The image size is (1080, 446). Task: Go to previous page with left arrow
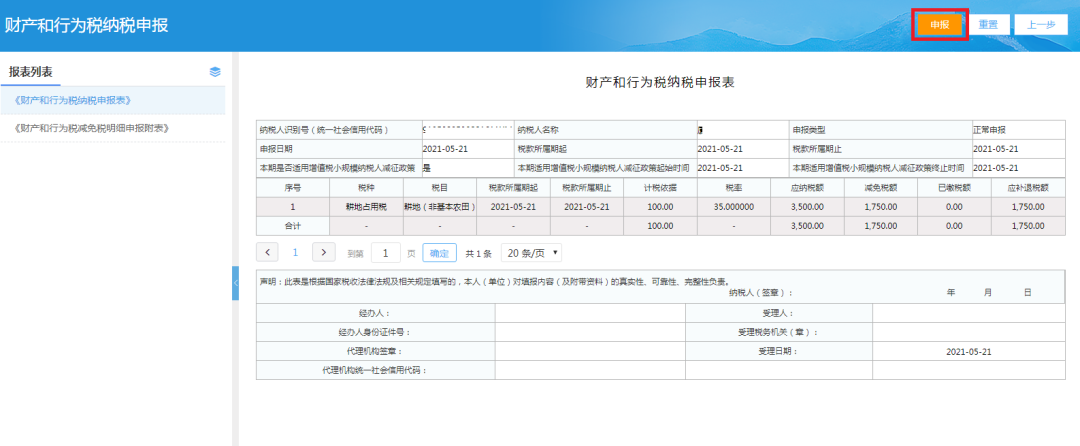pyautogui.click(x=268, y=253)
